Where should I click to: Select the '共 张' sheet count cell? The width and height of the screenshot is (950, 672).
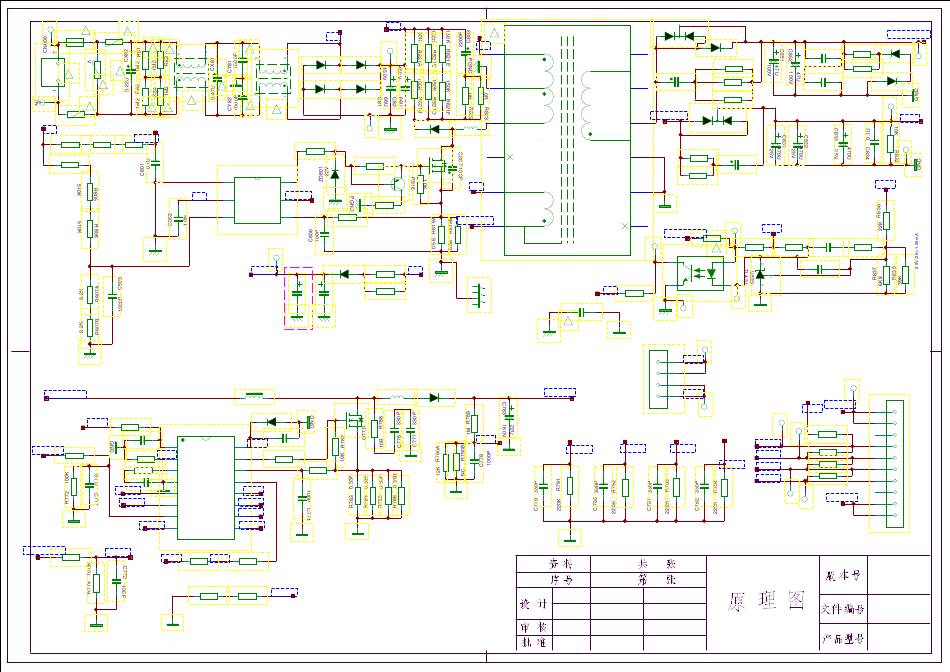[x=648, y=564]
